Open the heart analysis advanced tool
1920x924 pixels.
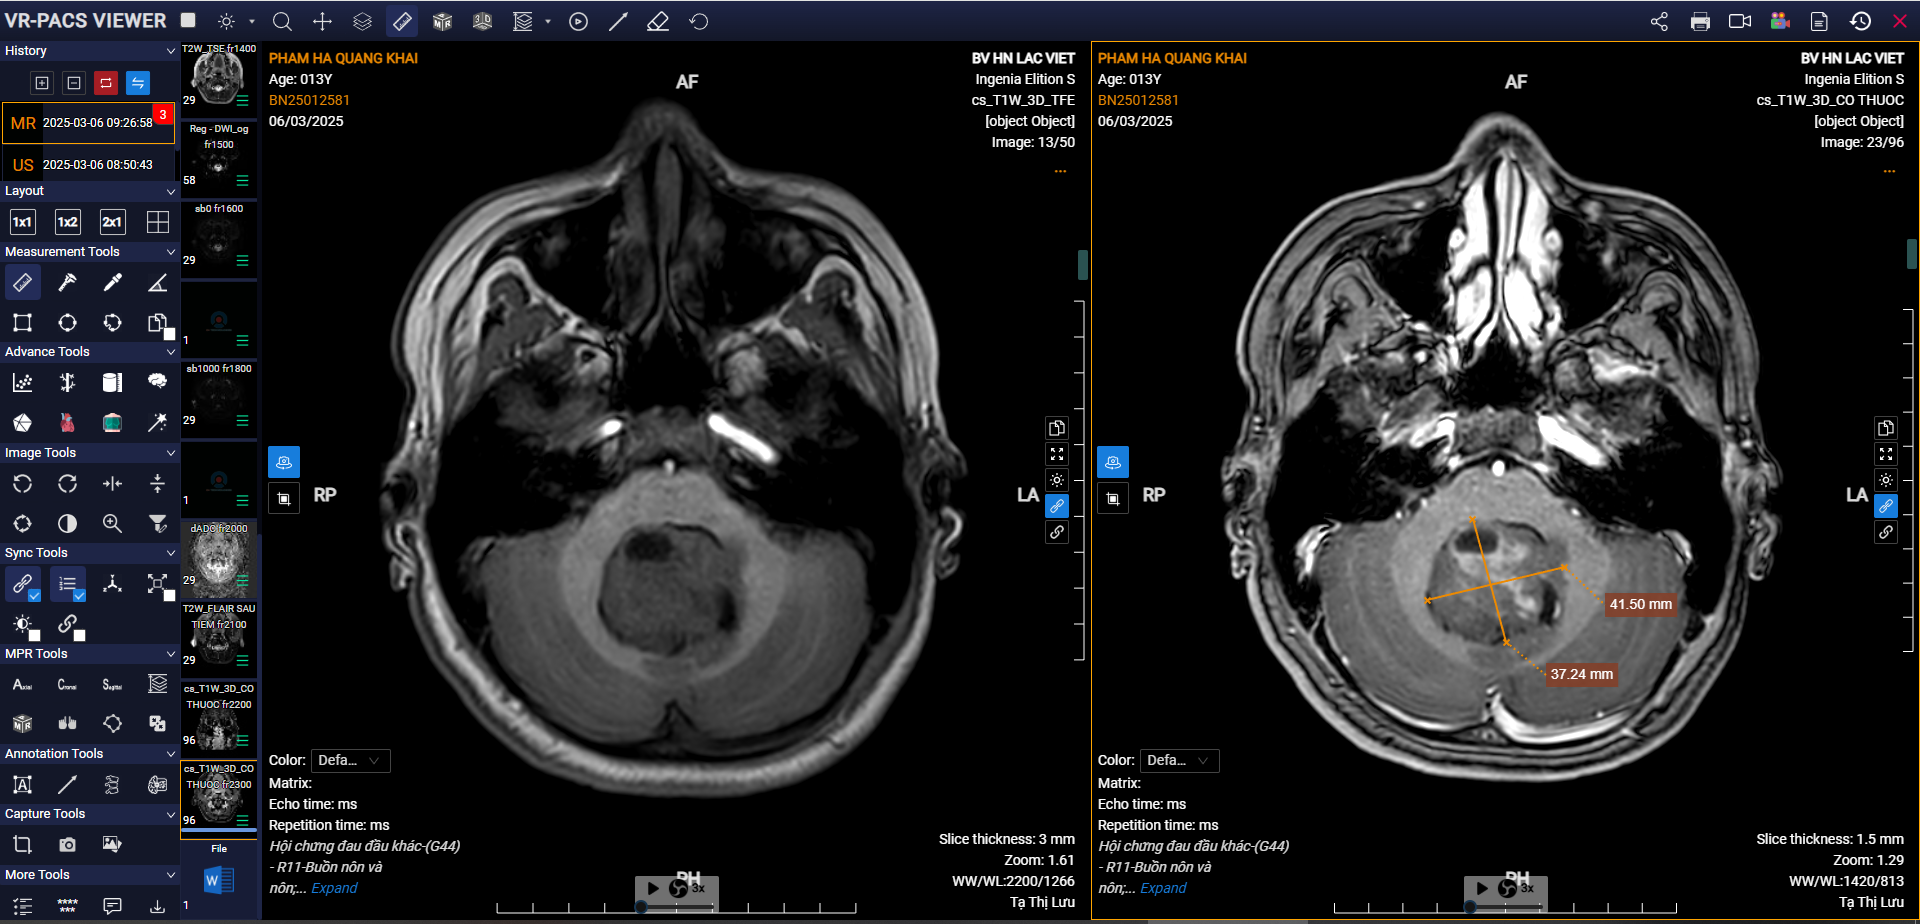[x=67, y=423]
